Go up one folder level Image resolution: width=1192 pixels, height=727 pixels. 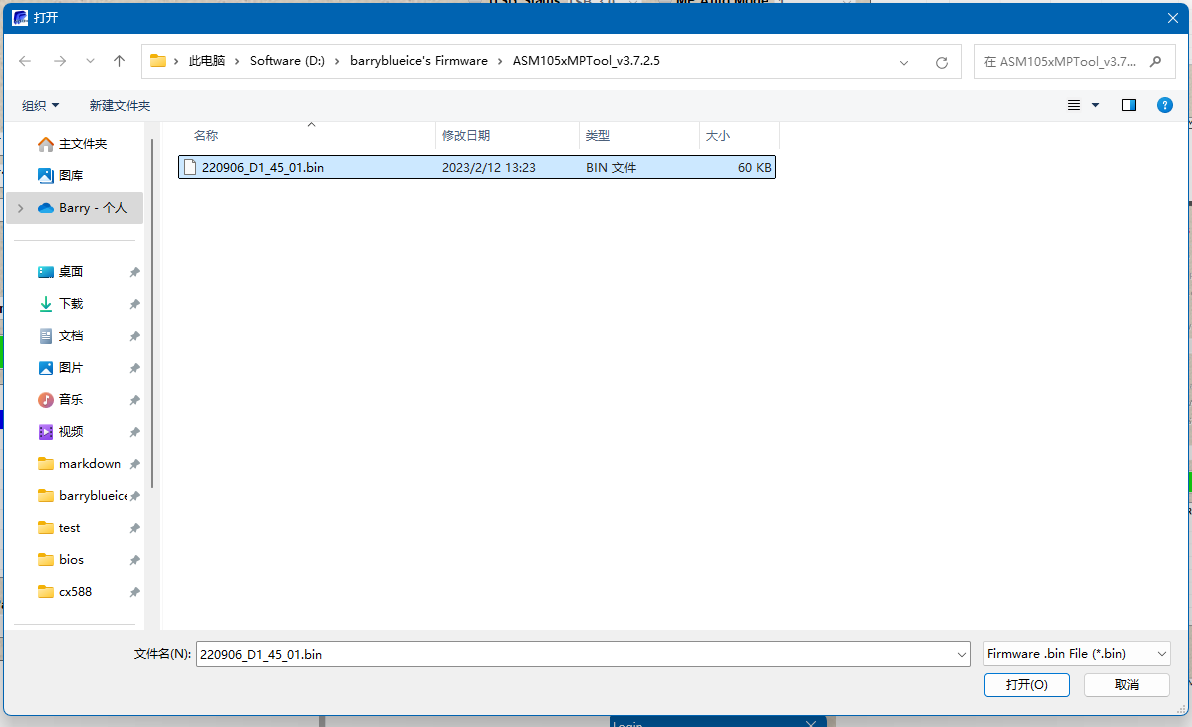click(119, 62)
